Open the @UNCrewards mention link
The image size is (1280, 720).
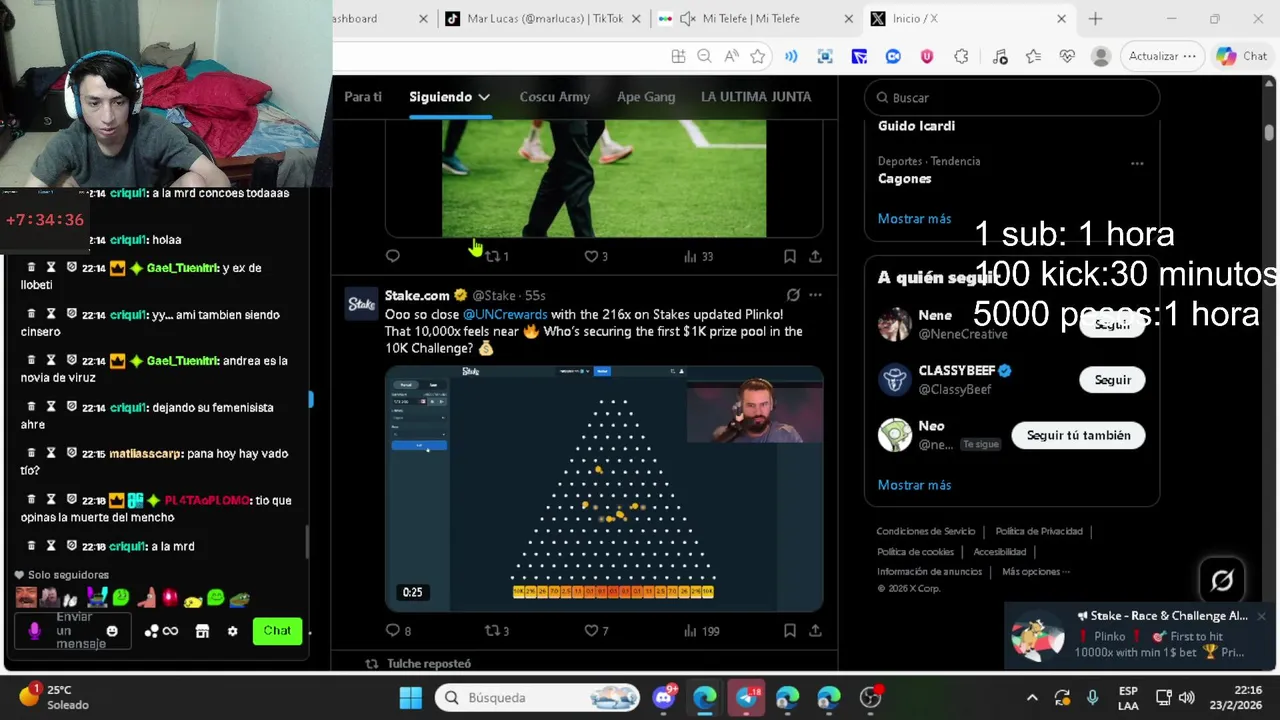pos(505,314)
